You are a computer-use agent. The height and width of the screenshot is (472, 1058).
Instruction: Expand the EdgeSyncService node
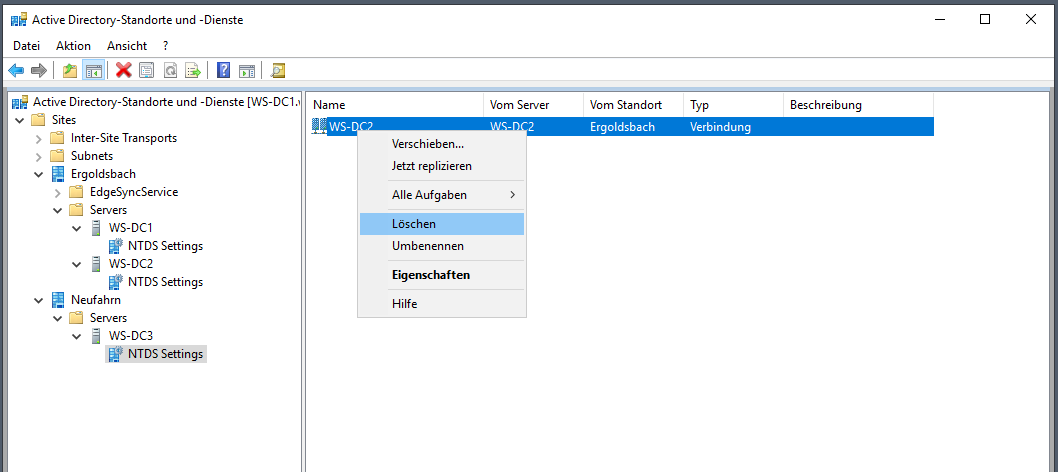[x=57, y=192]
